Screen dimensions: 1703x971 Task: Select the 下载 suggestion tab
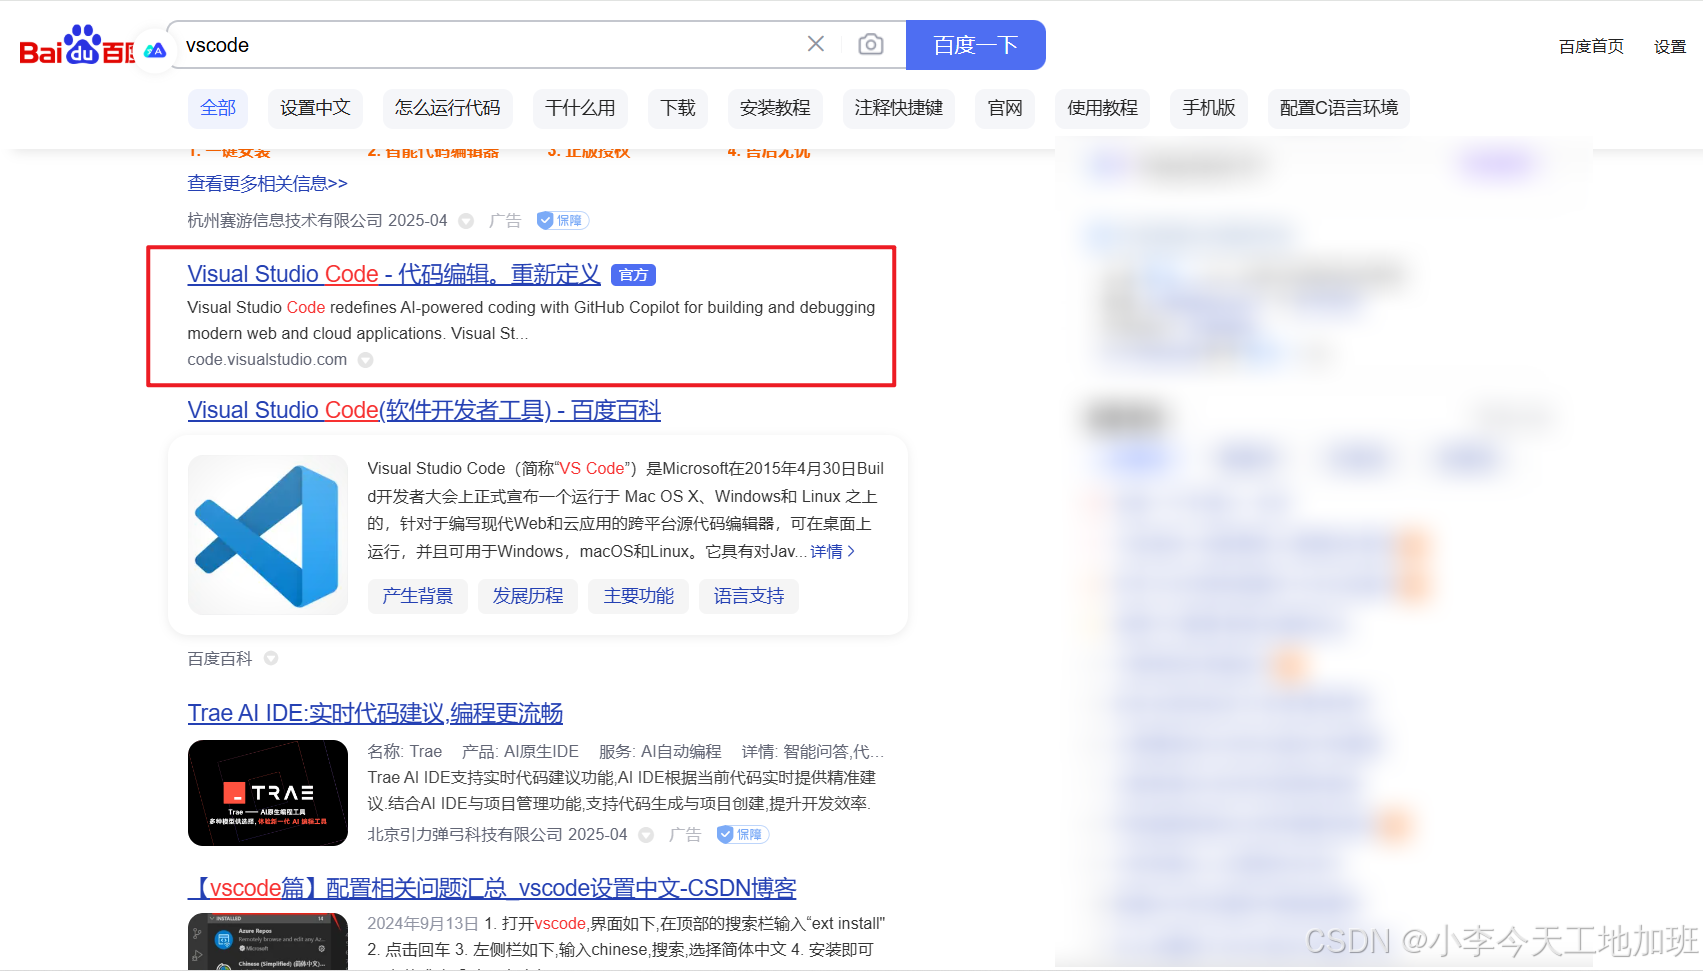(678, 108)
